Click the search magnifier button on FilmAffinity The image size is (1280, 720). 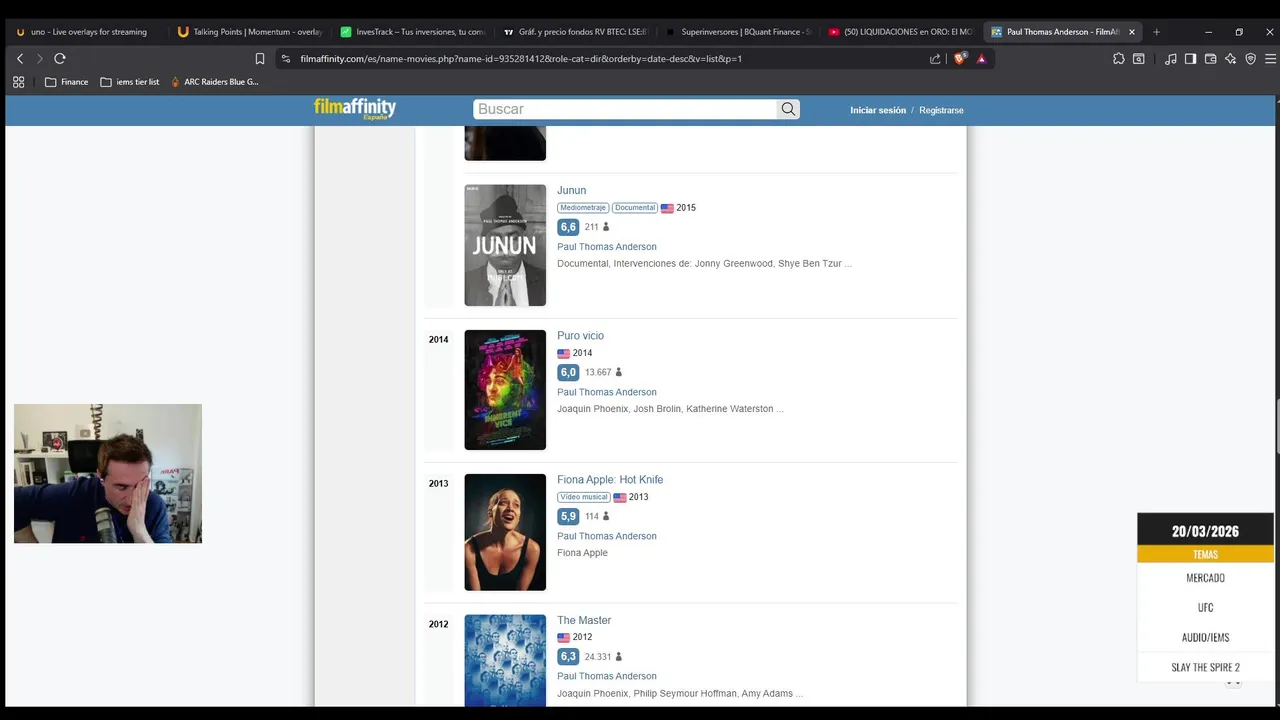788,109
